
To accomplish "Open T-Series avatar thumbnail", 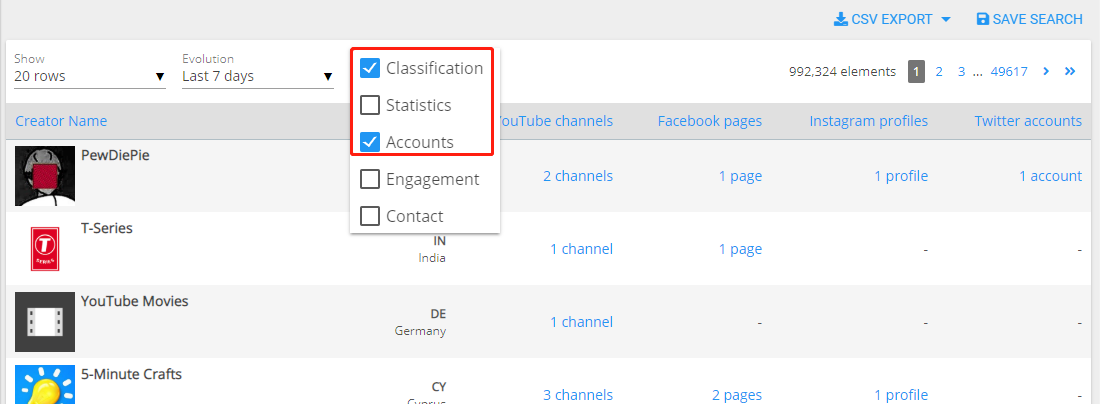I will (x=45, y=249).
